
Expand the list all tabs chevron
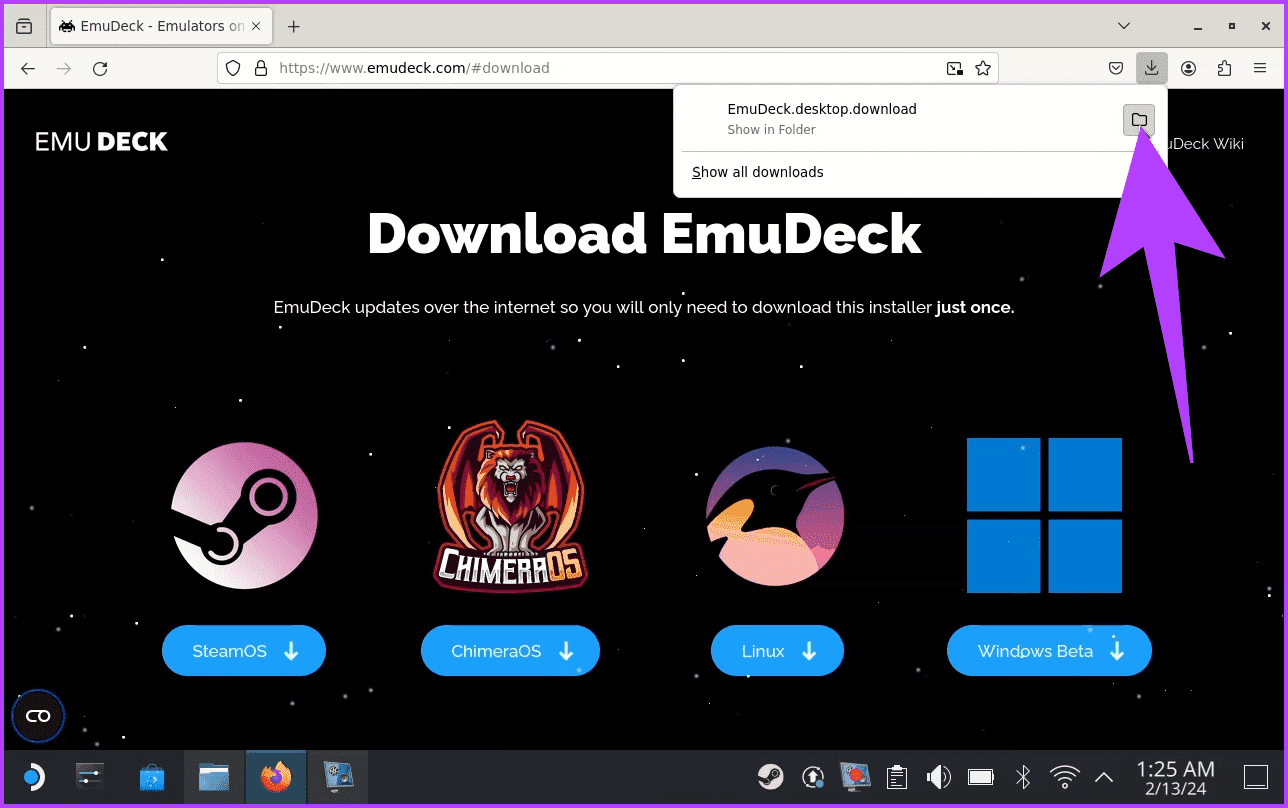coord(1124,26)
